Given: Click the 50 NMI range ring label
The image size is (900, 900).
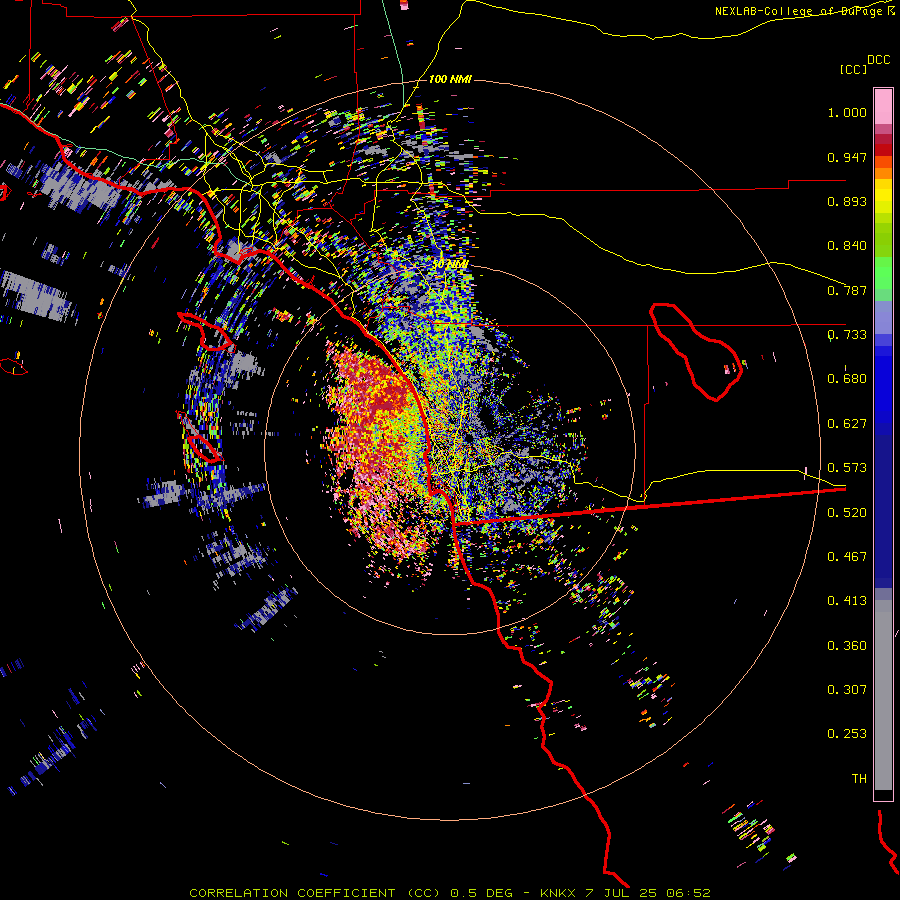Looking at the screenshot, I should pyautogui.click(x=450, y=264).
